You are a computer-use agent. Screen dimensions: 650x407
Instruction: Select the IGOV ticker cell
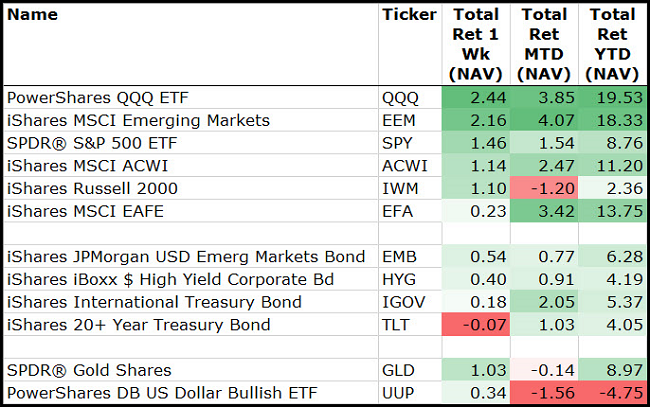pos(401,302)
